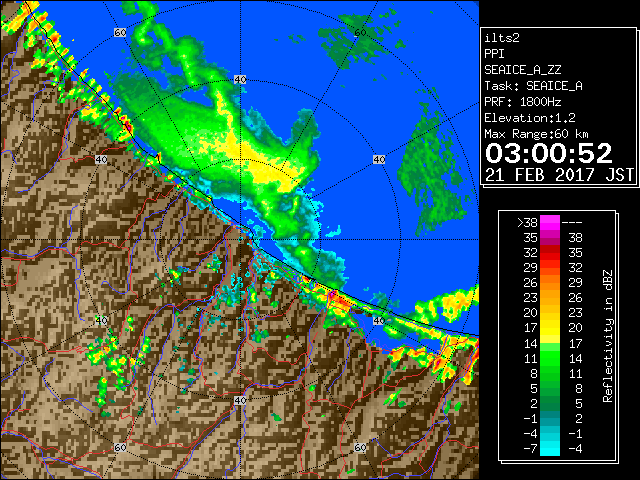640x480 pixels.
Task: Select the '29' value in the left legend column
Action: [x=531, y=268]
